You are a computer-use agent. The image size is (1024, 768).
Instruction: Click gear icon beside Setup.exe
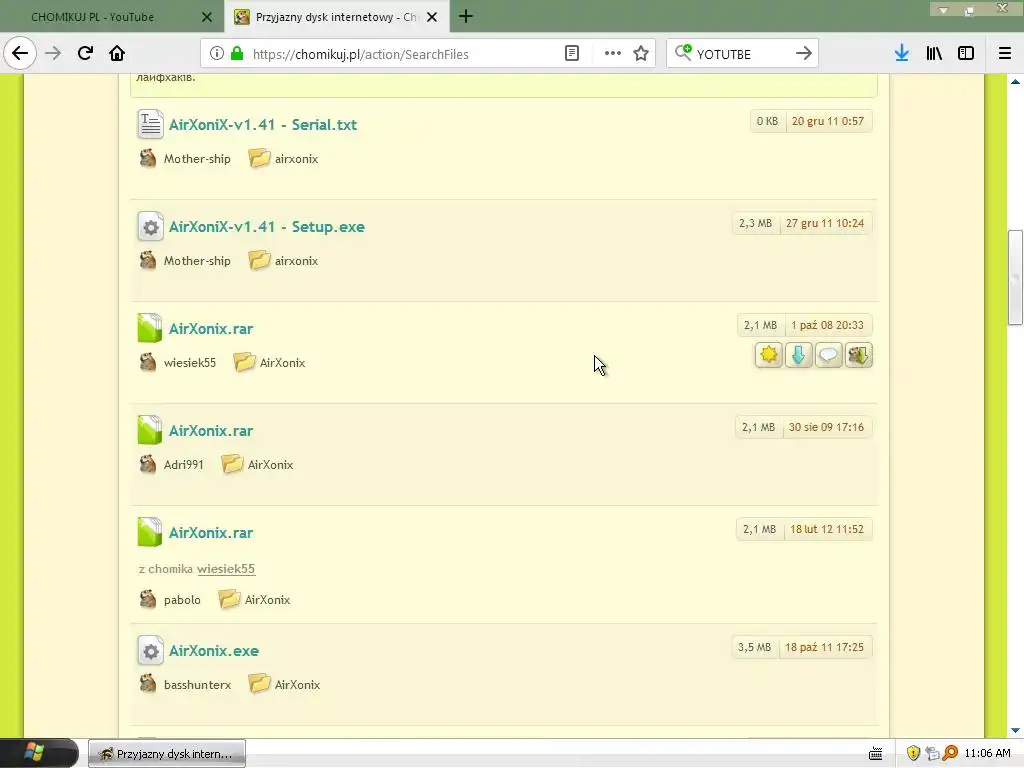click(150, 227)
